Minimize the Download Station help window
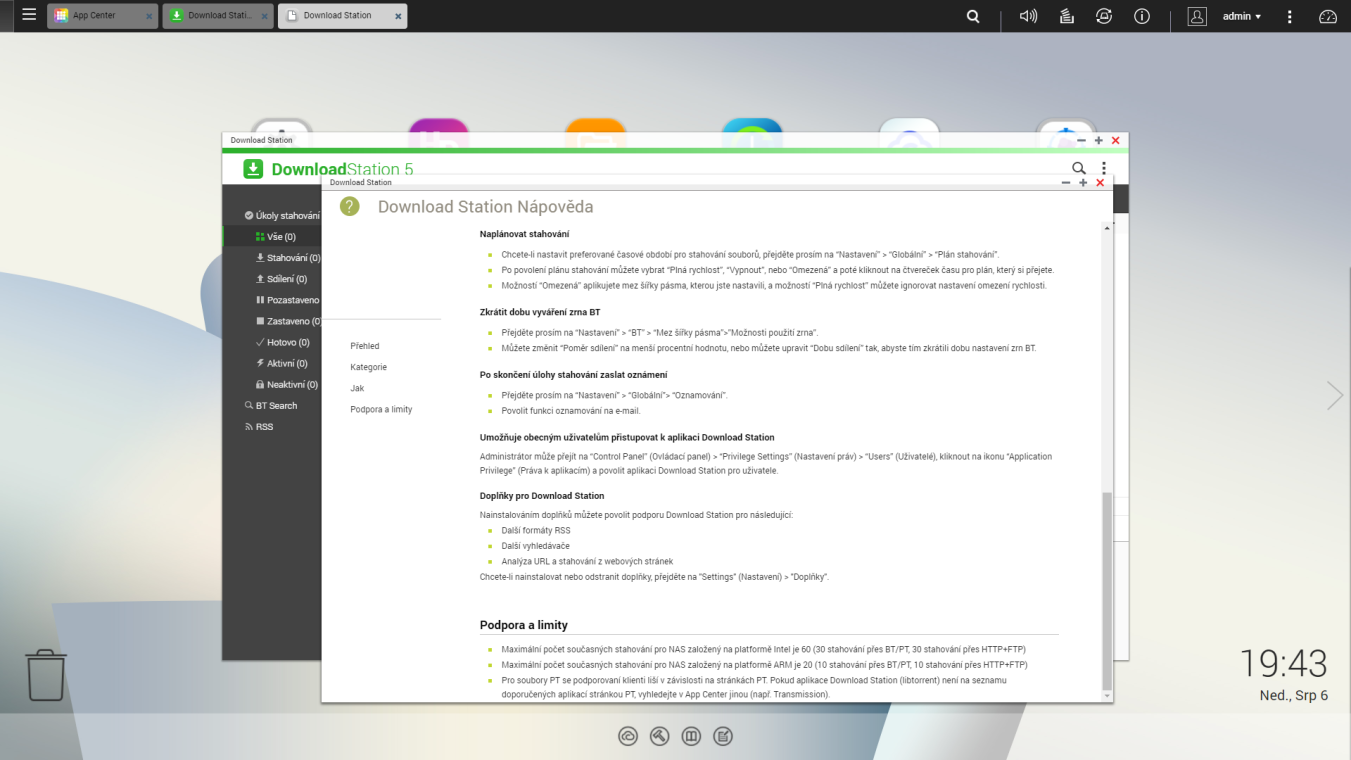Screen dimensions: 1351x760 coord(1066,183)
